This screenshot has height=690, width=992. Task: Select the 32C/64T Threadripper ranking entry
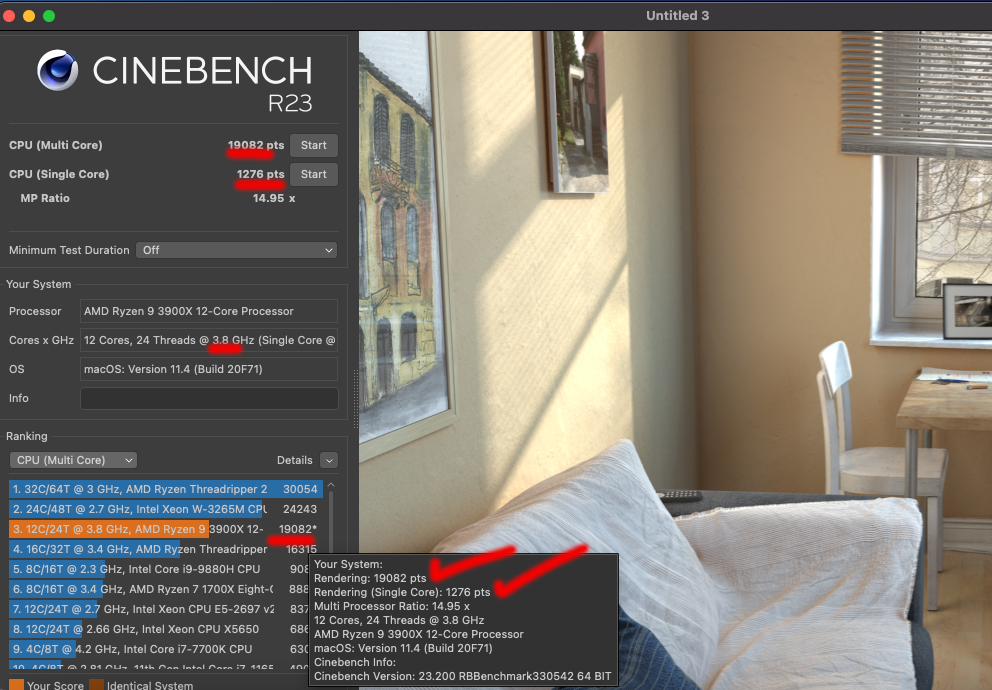click(x=165, y=490)
